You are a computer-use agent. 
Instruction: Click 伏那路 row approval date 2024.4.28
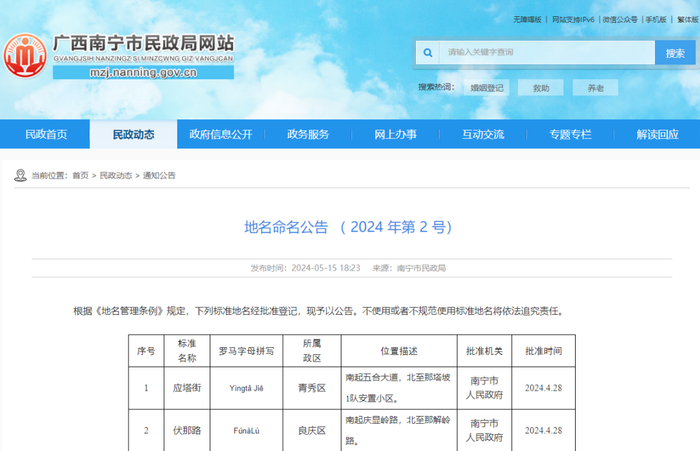(543, 430)
